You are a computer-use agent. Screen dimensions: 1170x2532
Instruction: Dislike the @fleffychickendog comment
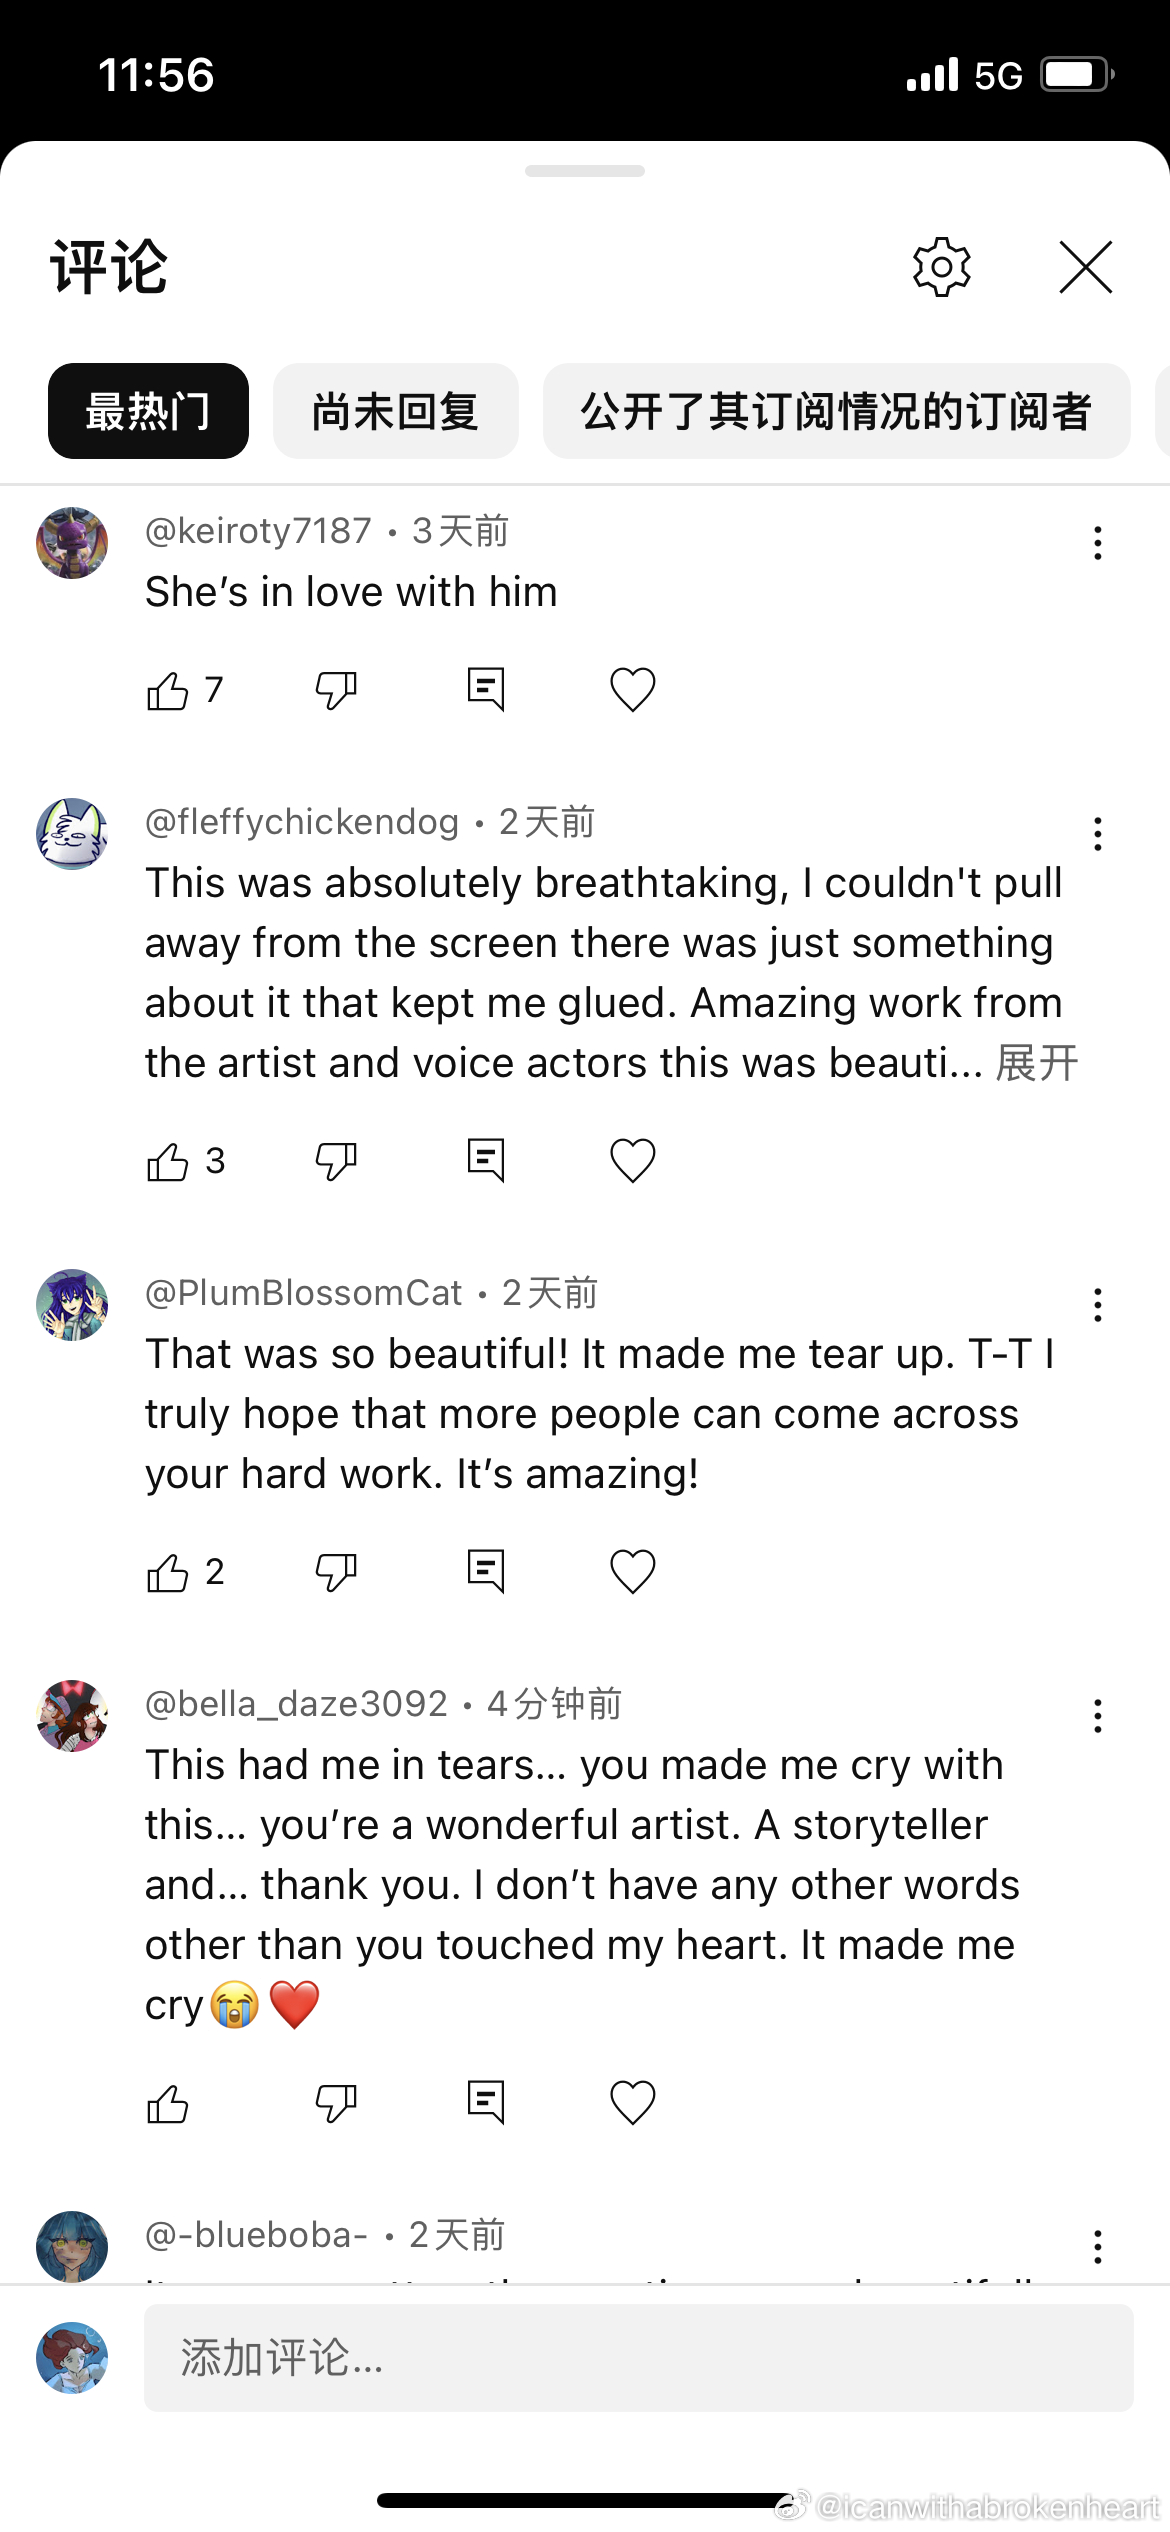coord(336,1161)
